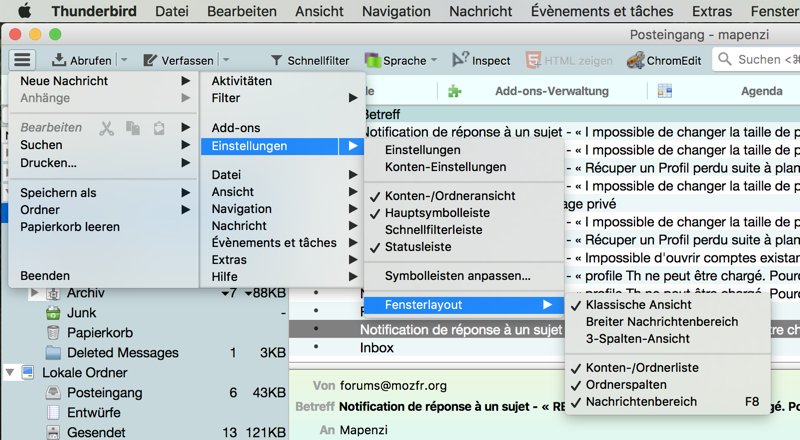Open the Verfassen dropdown arrow

226,60
